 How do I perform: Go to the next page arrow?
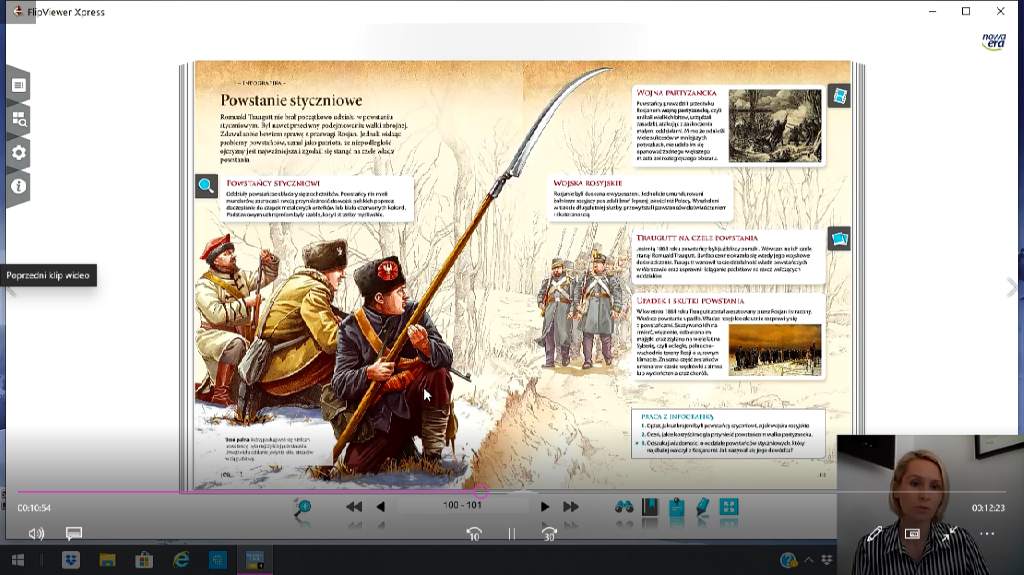coord(545,507)
